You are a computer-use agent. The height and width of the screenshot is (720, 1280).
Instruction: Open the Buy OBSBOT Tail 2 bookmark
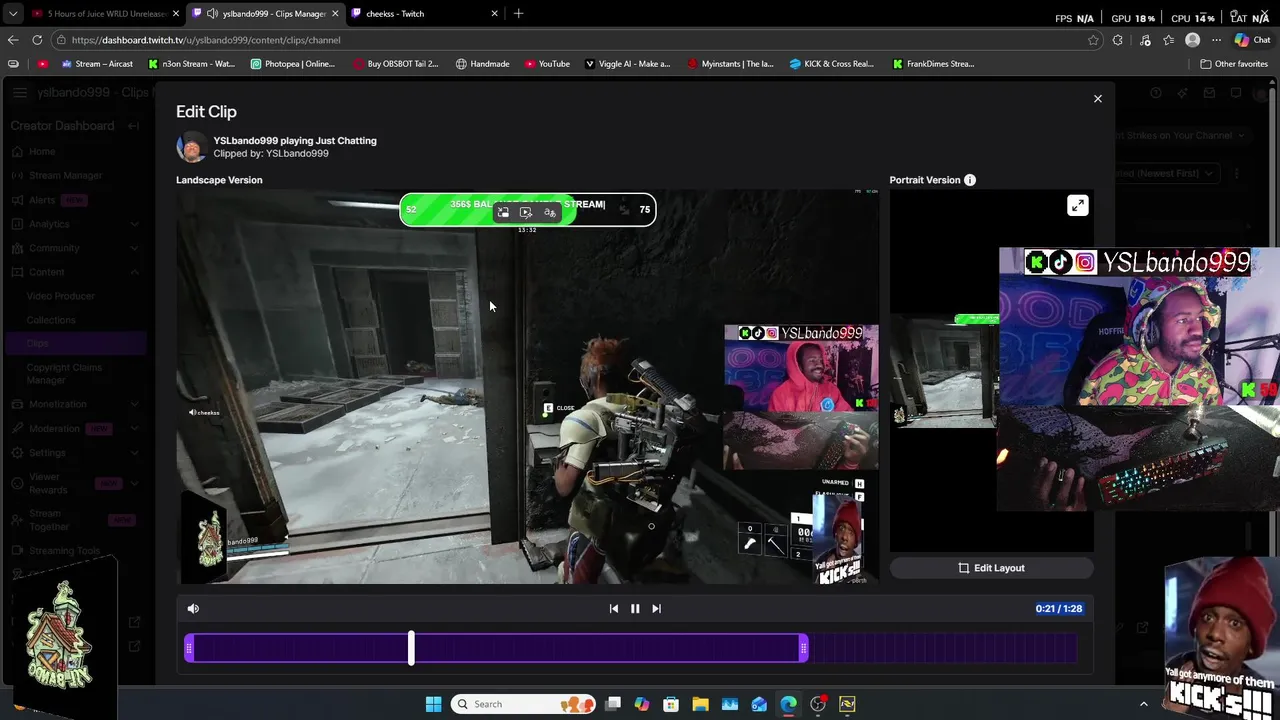pos(396,64)
